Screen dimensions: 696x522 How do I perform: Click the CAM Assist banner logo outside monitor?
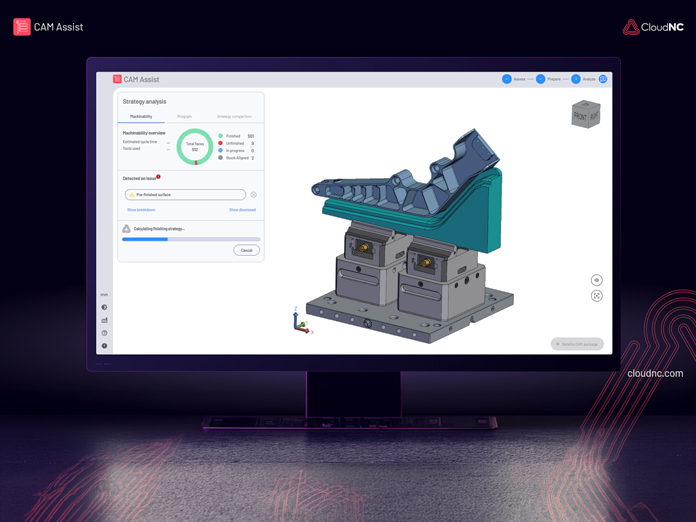tap(48, 27)
